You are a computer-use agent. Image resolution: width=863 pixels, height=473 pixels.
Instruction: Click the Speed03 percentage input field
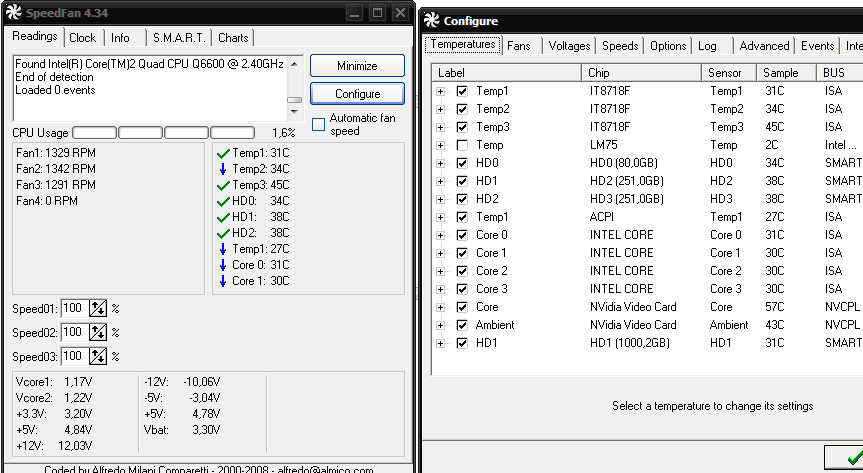point(74,356)
